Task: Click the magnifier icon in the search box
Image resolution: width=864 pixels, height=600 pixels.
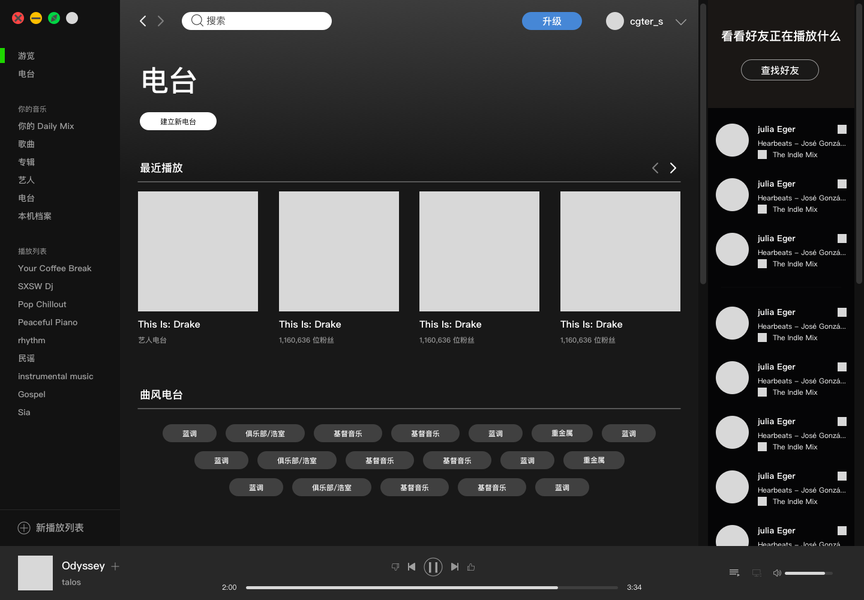Action: coord(197,21)
